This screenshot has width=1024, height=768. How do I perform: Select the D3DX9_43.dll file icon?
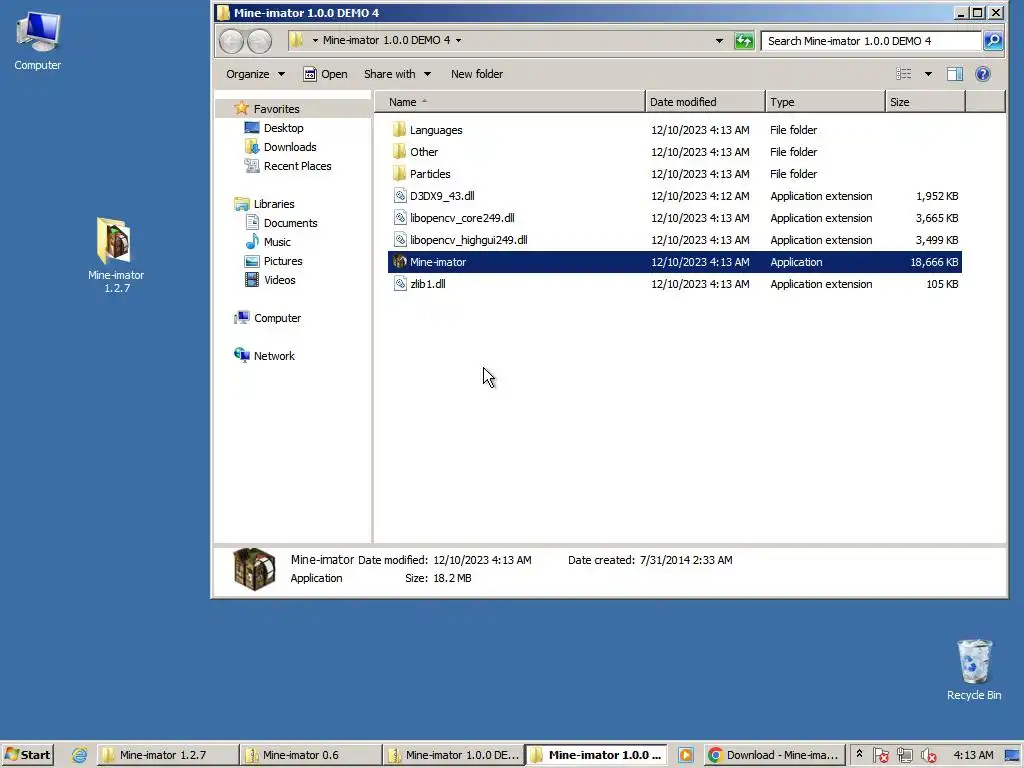click(x=400, y=195)
